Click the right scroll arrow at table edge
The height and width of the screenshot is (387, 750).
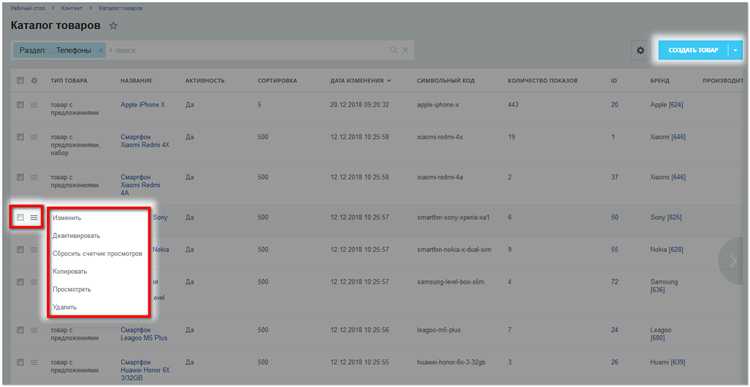click(732, 261)
